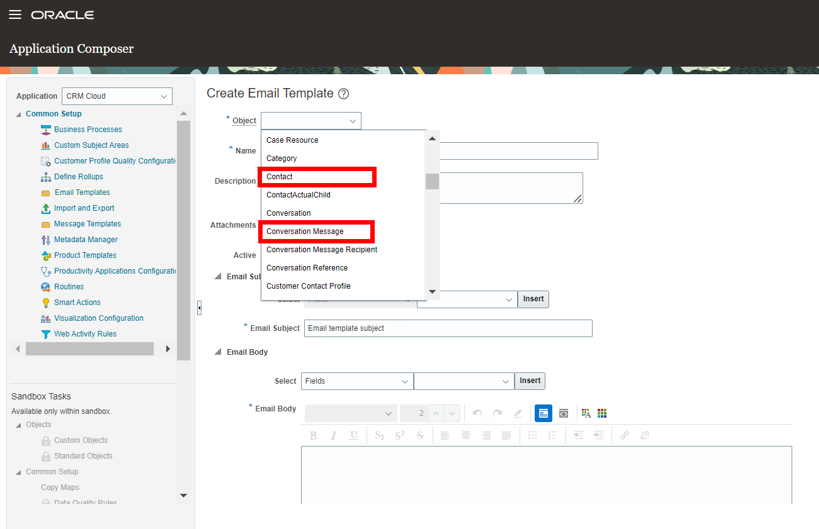
Task: Collapse the Email Body section
Action: point(218,352)
